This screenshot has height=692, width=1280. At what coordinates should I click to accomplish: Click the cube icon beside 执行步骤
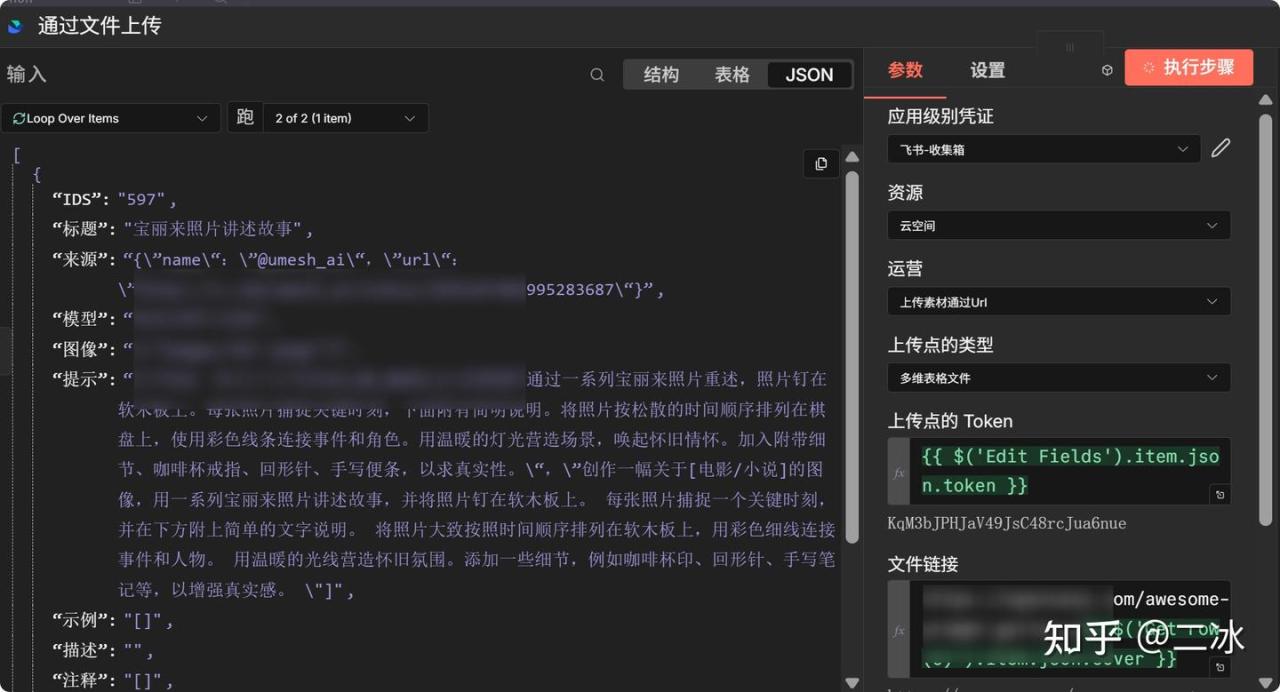coord(1107,70)
